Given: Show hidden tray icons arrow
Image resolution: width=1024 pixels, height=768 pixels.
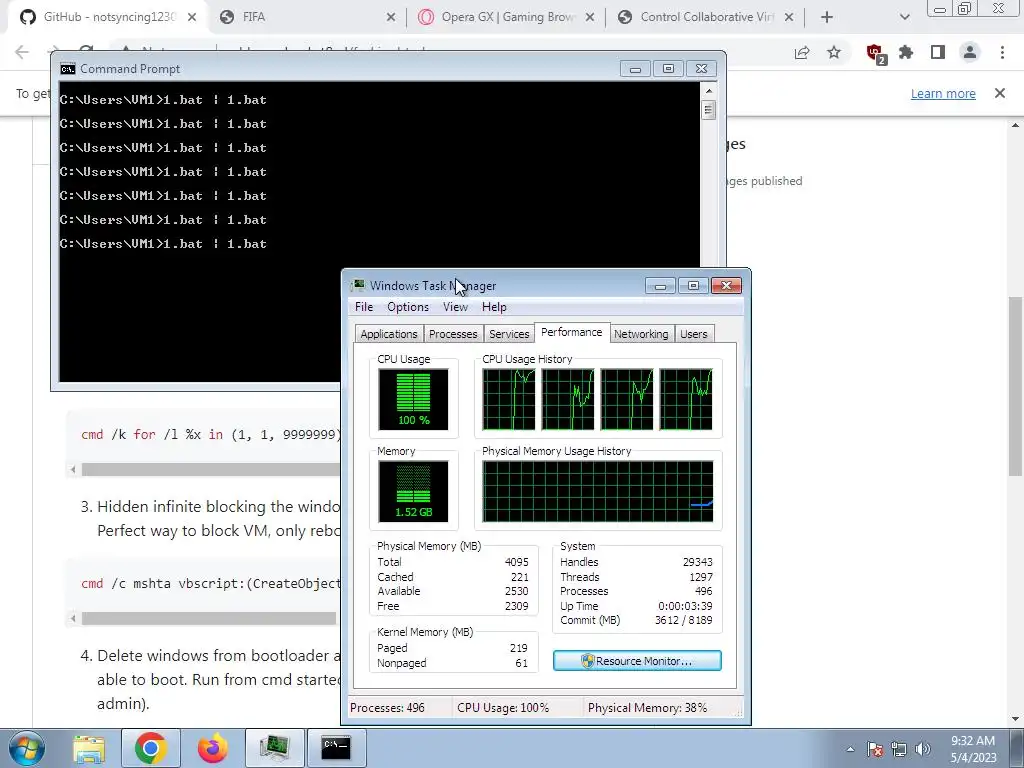Looking at the screenshot, I should click(x=850, y=750).
